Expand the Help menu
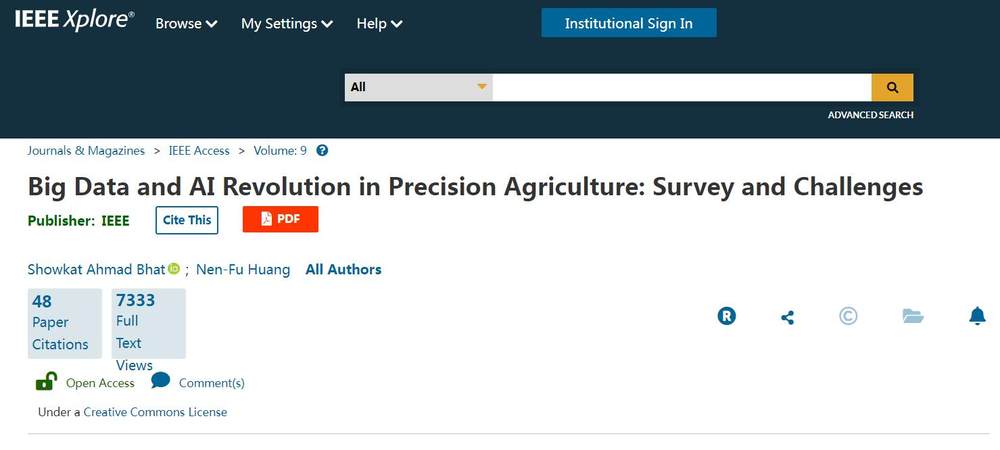 [380, 24]
